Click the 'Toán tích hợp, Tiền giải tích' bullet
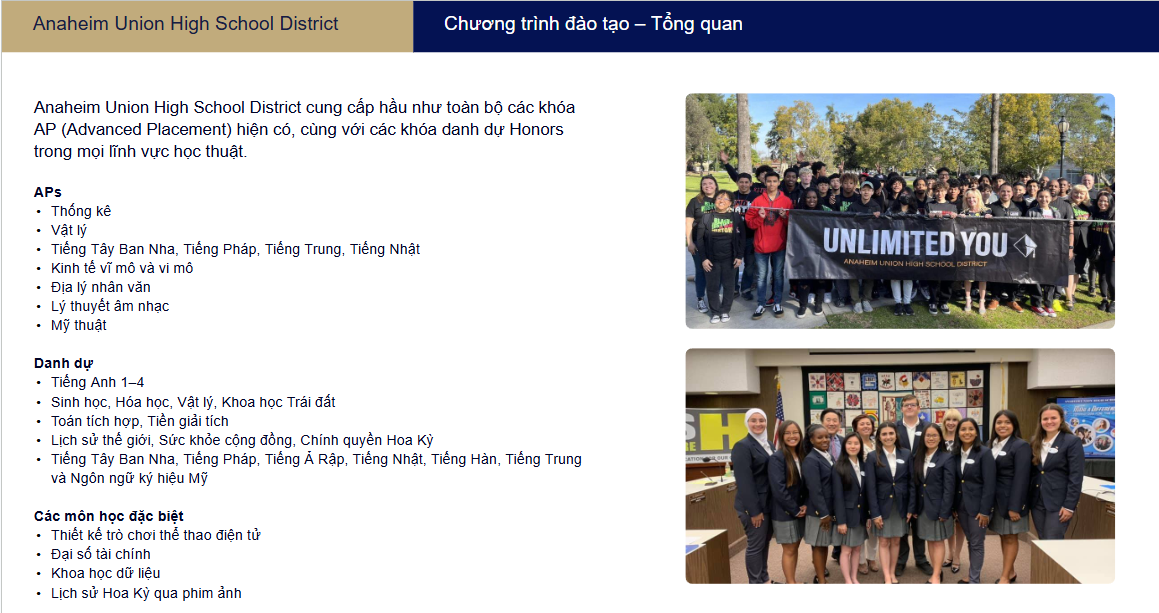The image size is (1159, 613). pos(139,421)
